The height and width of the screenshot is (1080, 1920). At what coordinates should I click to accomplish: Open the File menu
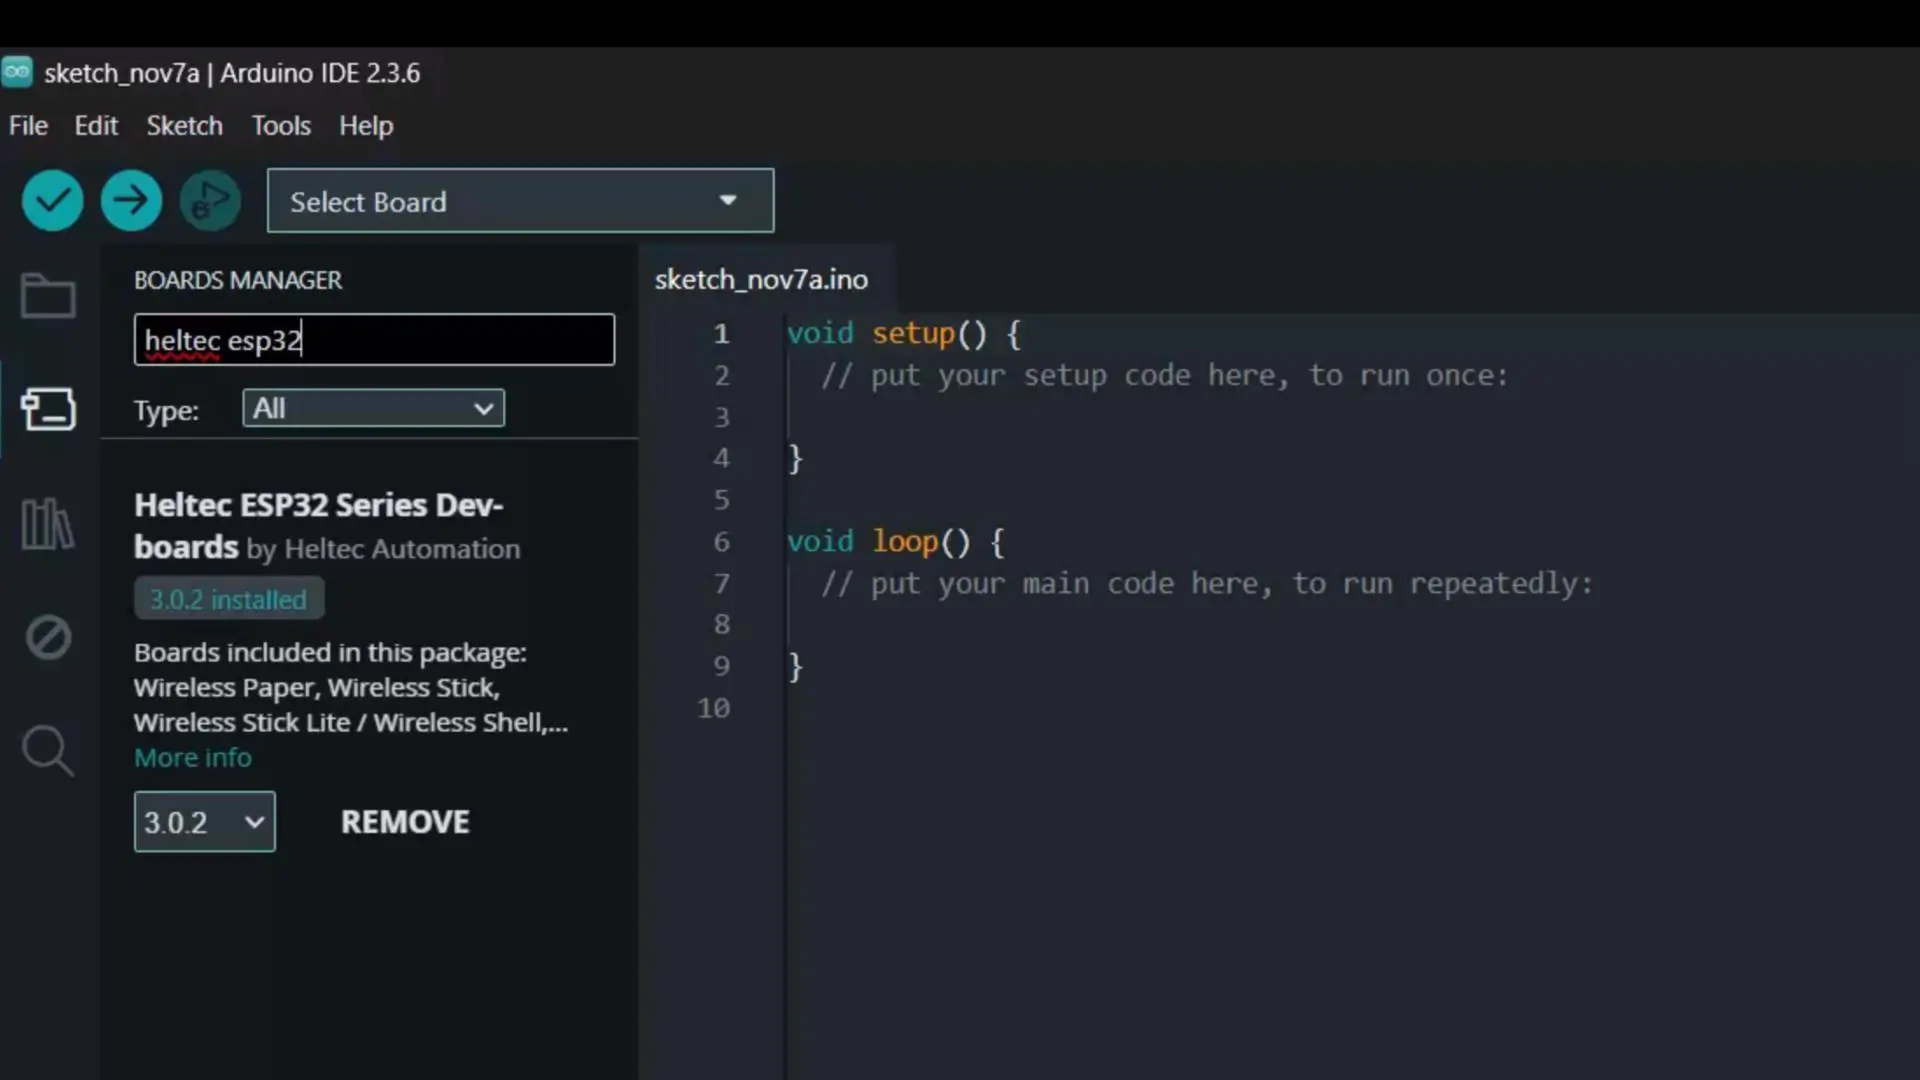coord(28,126)
